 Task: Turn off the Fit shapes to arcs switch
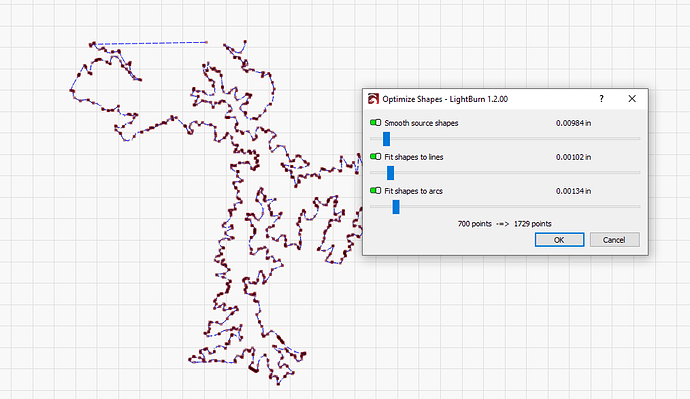(x=375, y=190)
